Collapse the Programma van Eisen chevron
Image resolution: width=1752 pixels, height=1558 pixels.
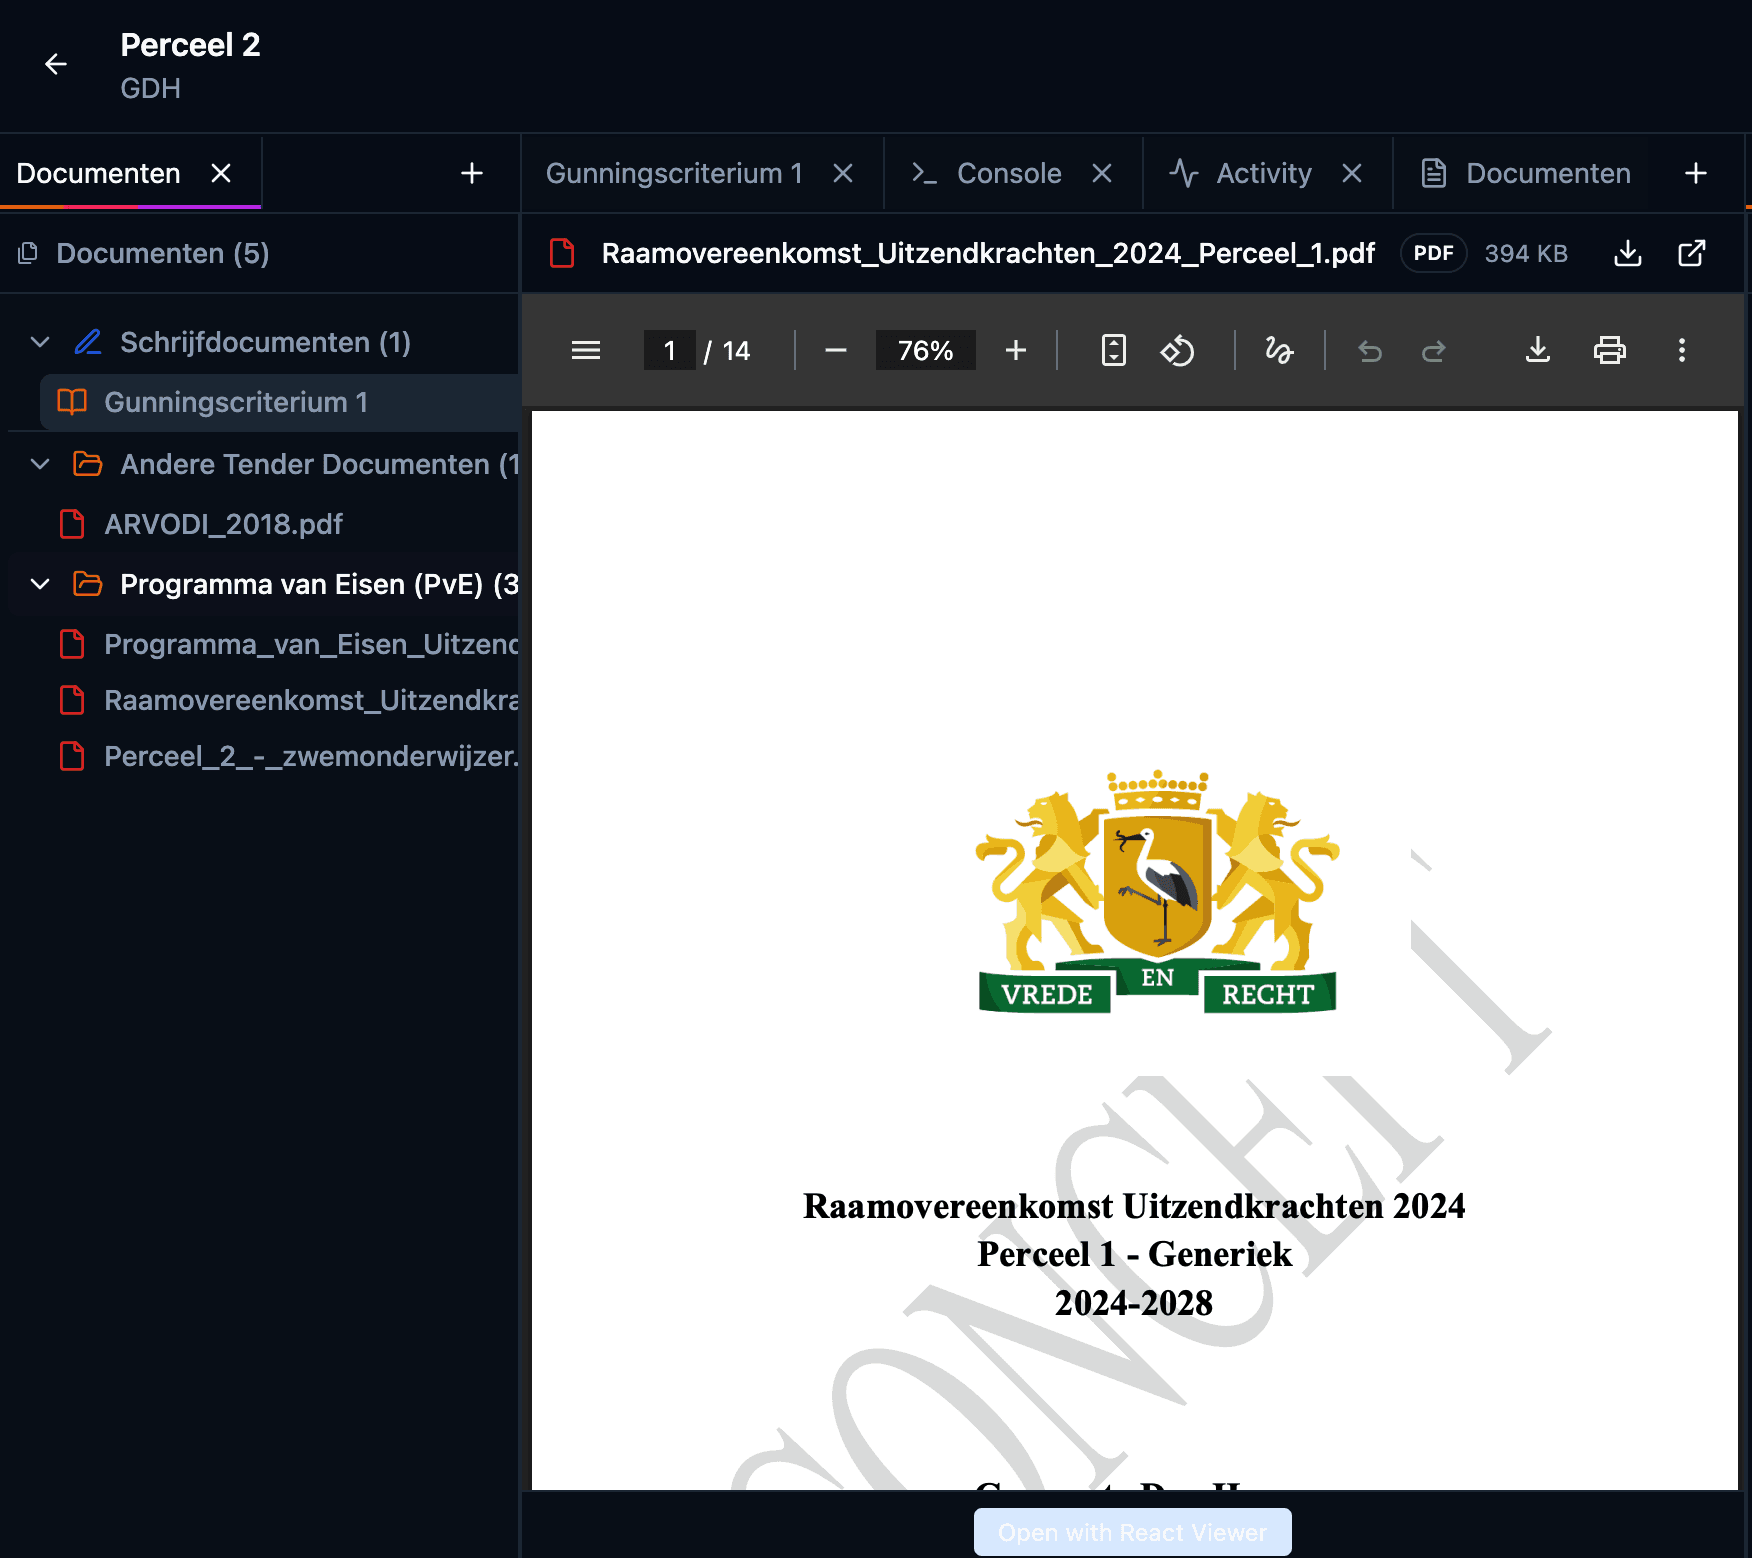[40, 584]
